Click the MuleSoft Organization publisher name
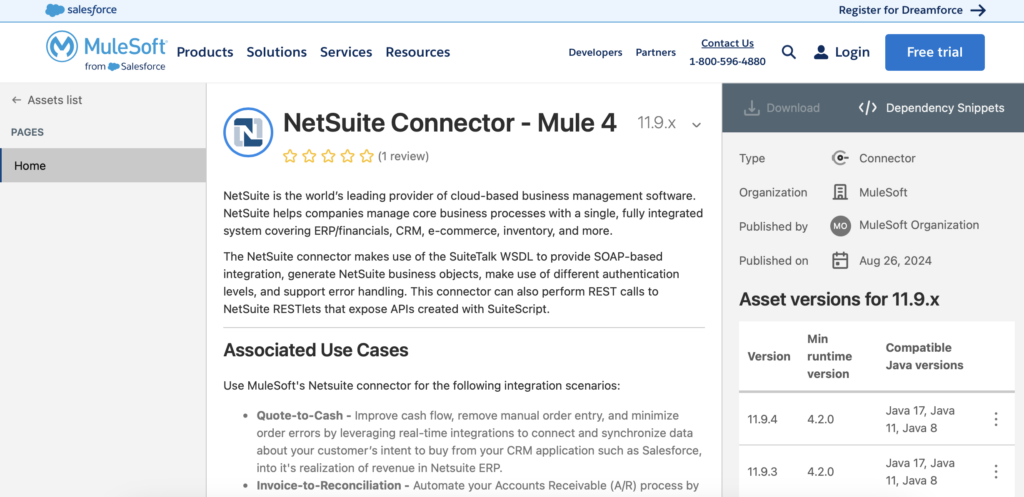 [x=919, y=225]
